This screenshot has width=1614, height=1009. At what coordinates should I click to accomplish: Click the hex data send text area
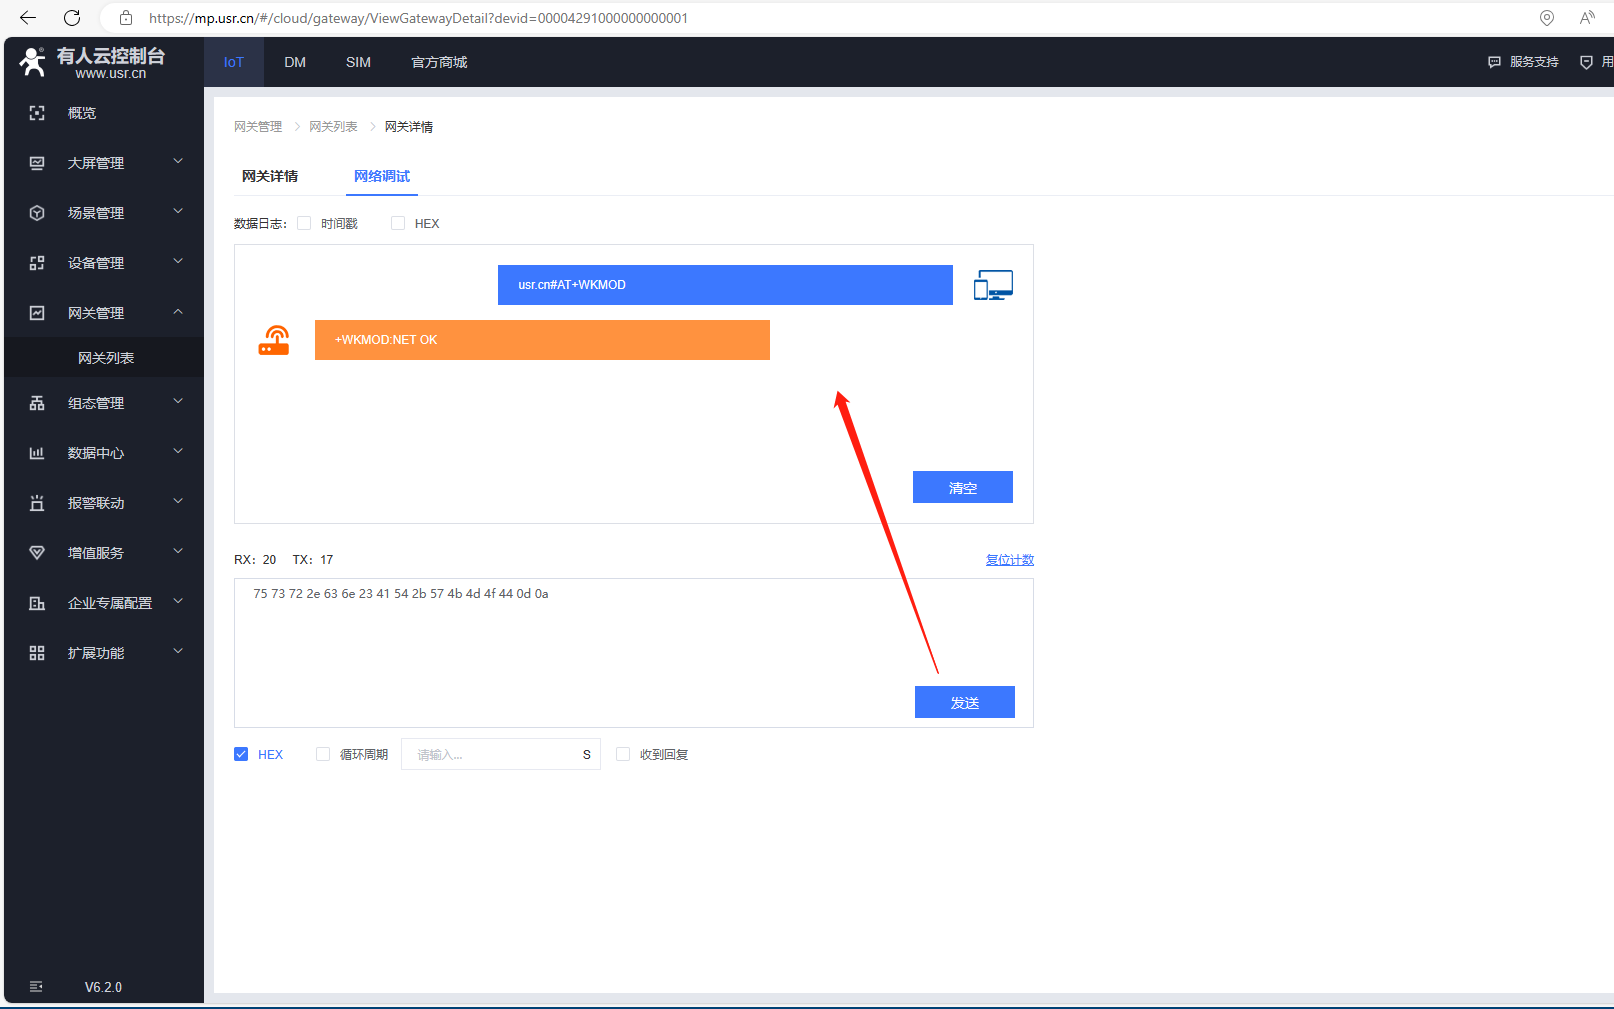click(634, 653)
